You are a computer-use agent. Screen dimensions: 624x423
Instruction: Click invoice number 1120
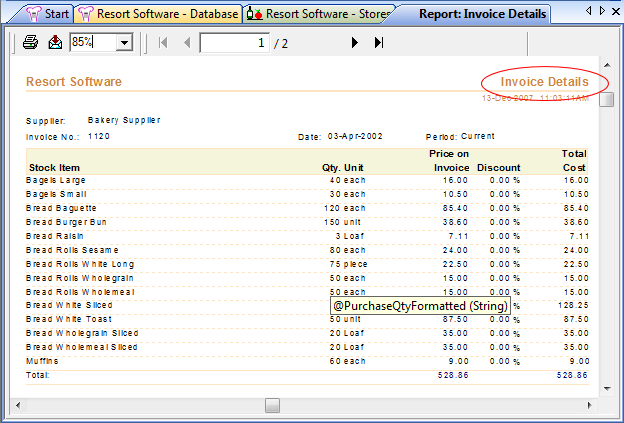coord(99,136)
